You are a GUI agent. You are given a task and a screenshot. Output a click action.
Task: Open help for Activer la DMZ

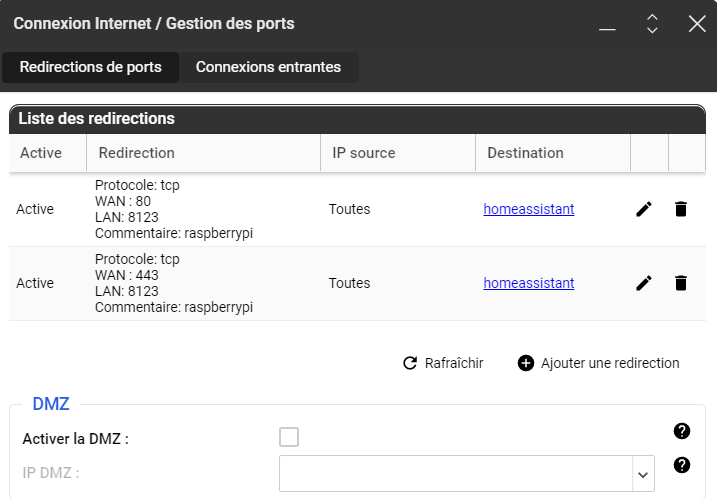pyautogui.click(x=682, y=431)
